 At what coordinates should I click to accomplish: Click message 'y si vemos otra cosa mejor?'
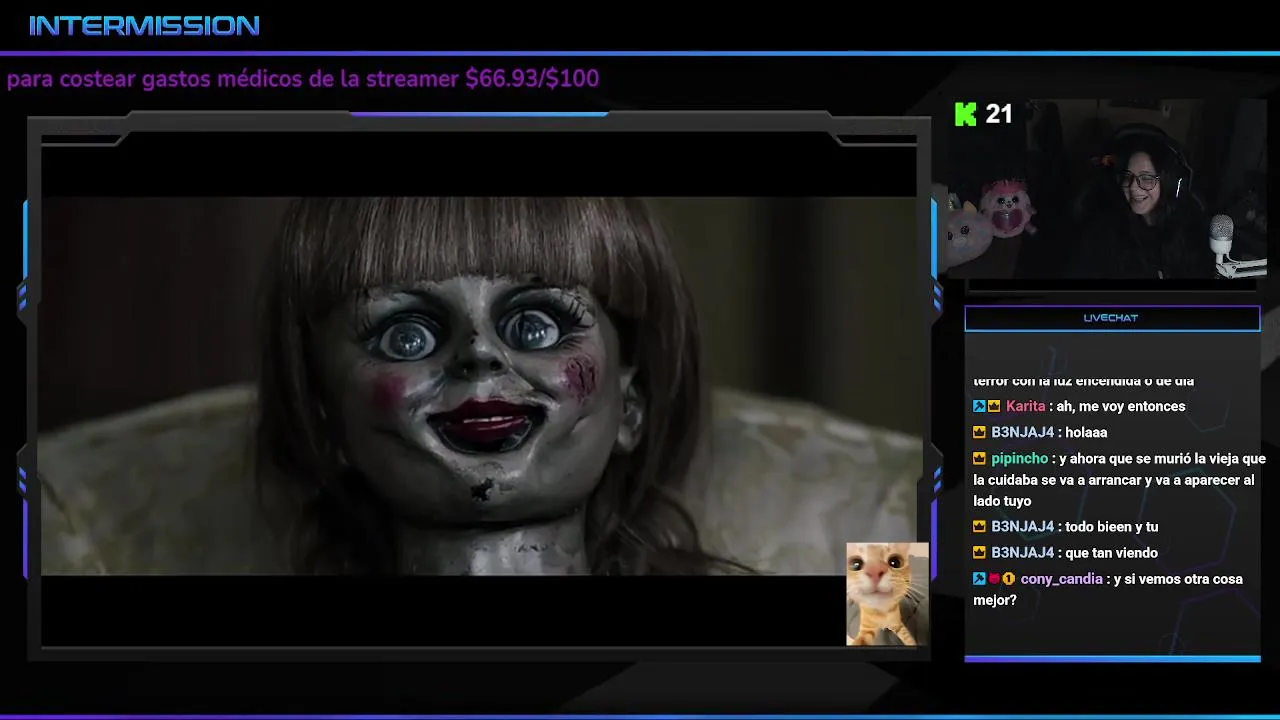[x=1108, y=589]
